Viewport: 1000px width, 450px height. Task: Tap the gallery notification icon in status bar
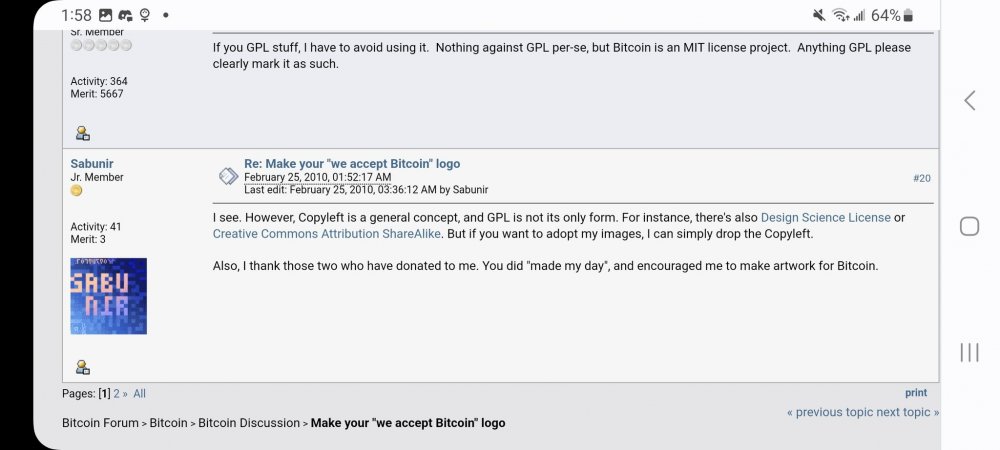click(106, 15)
